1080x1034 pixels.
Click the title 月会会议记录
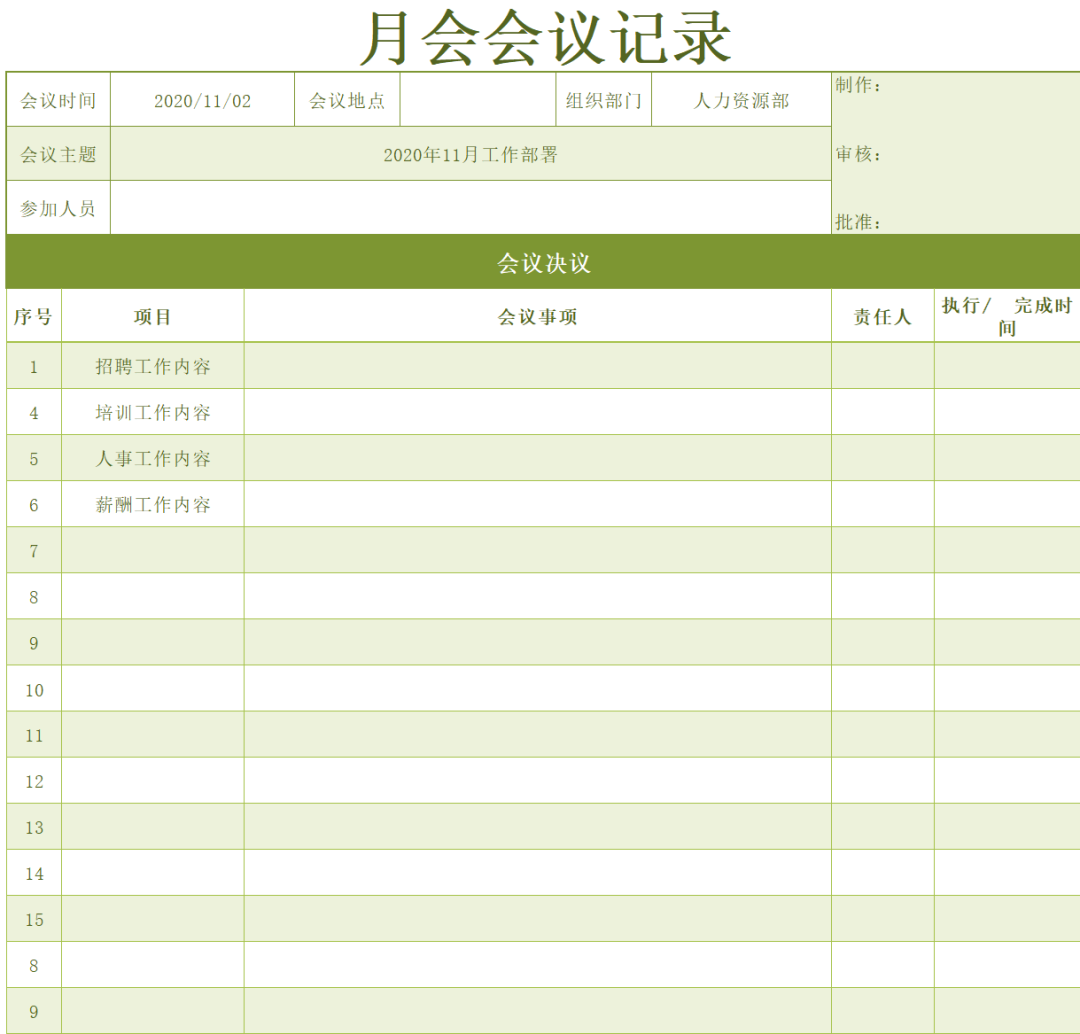[x=546, y=38]
